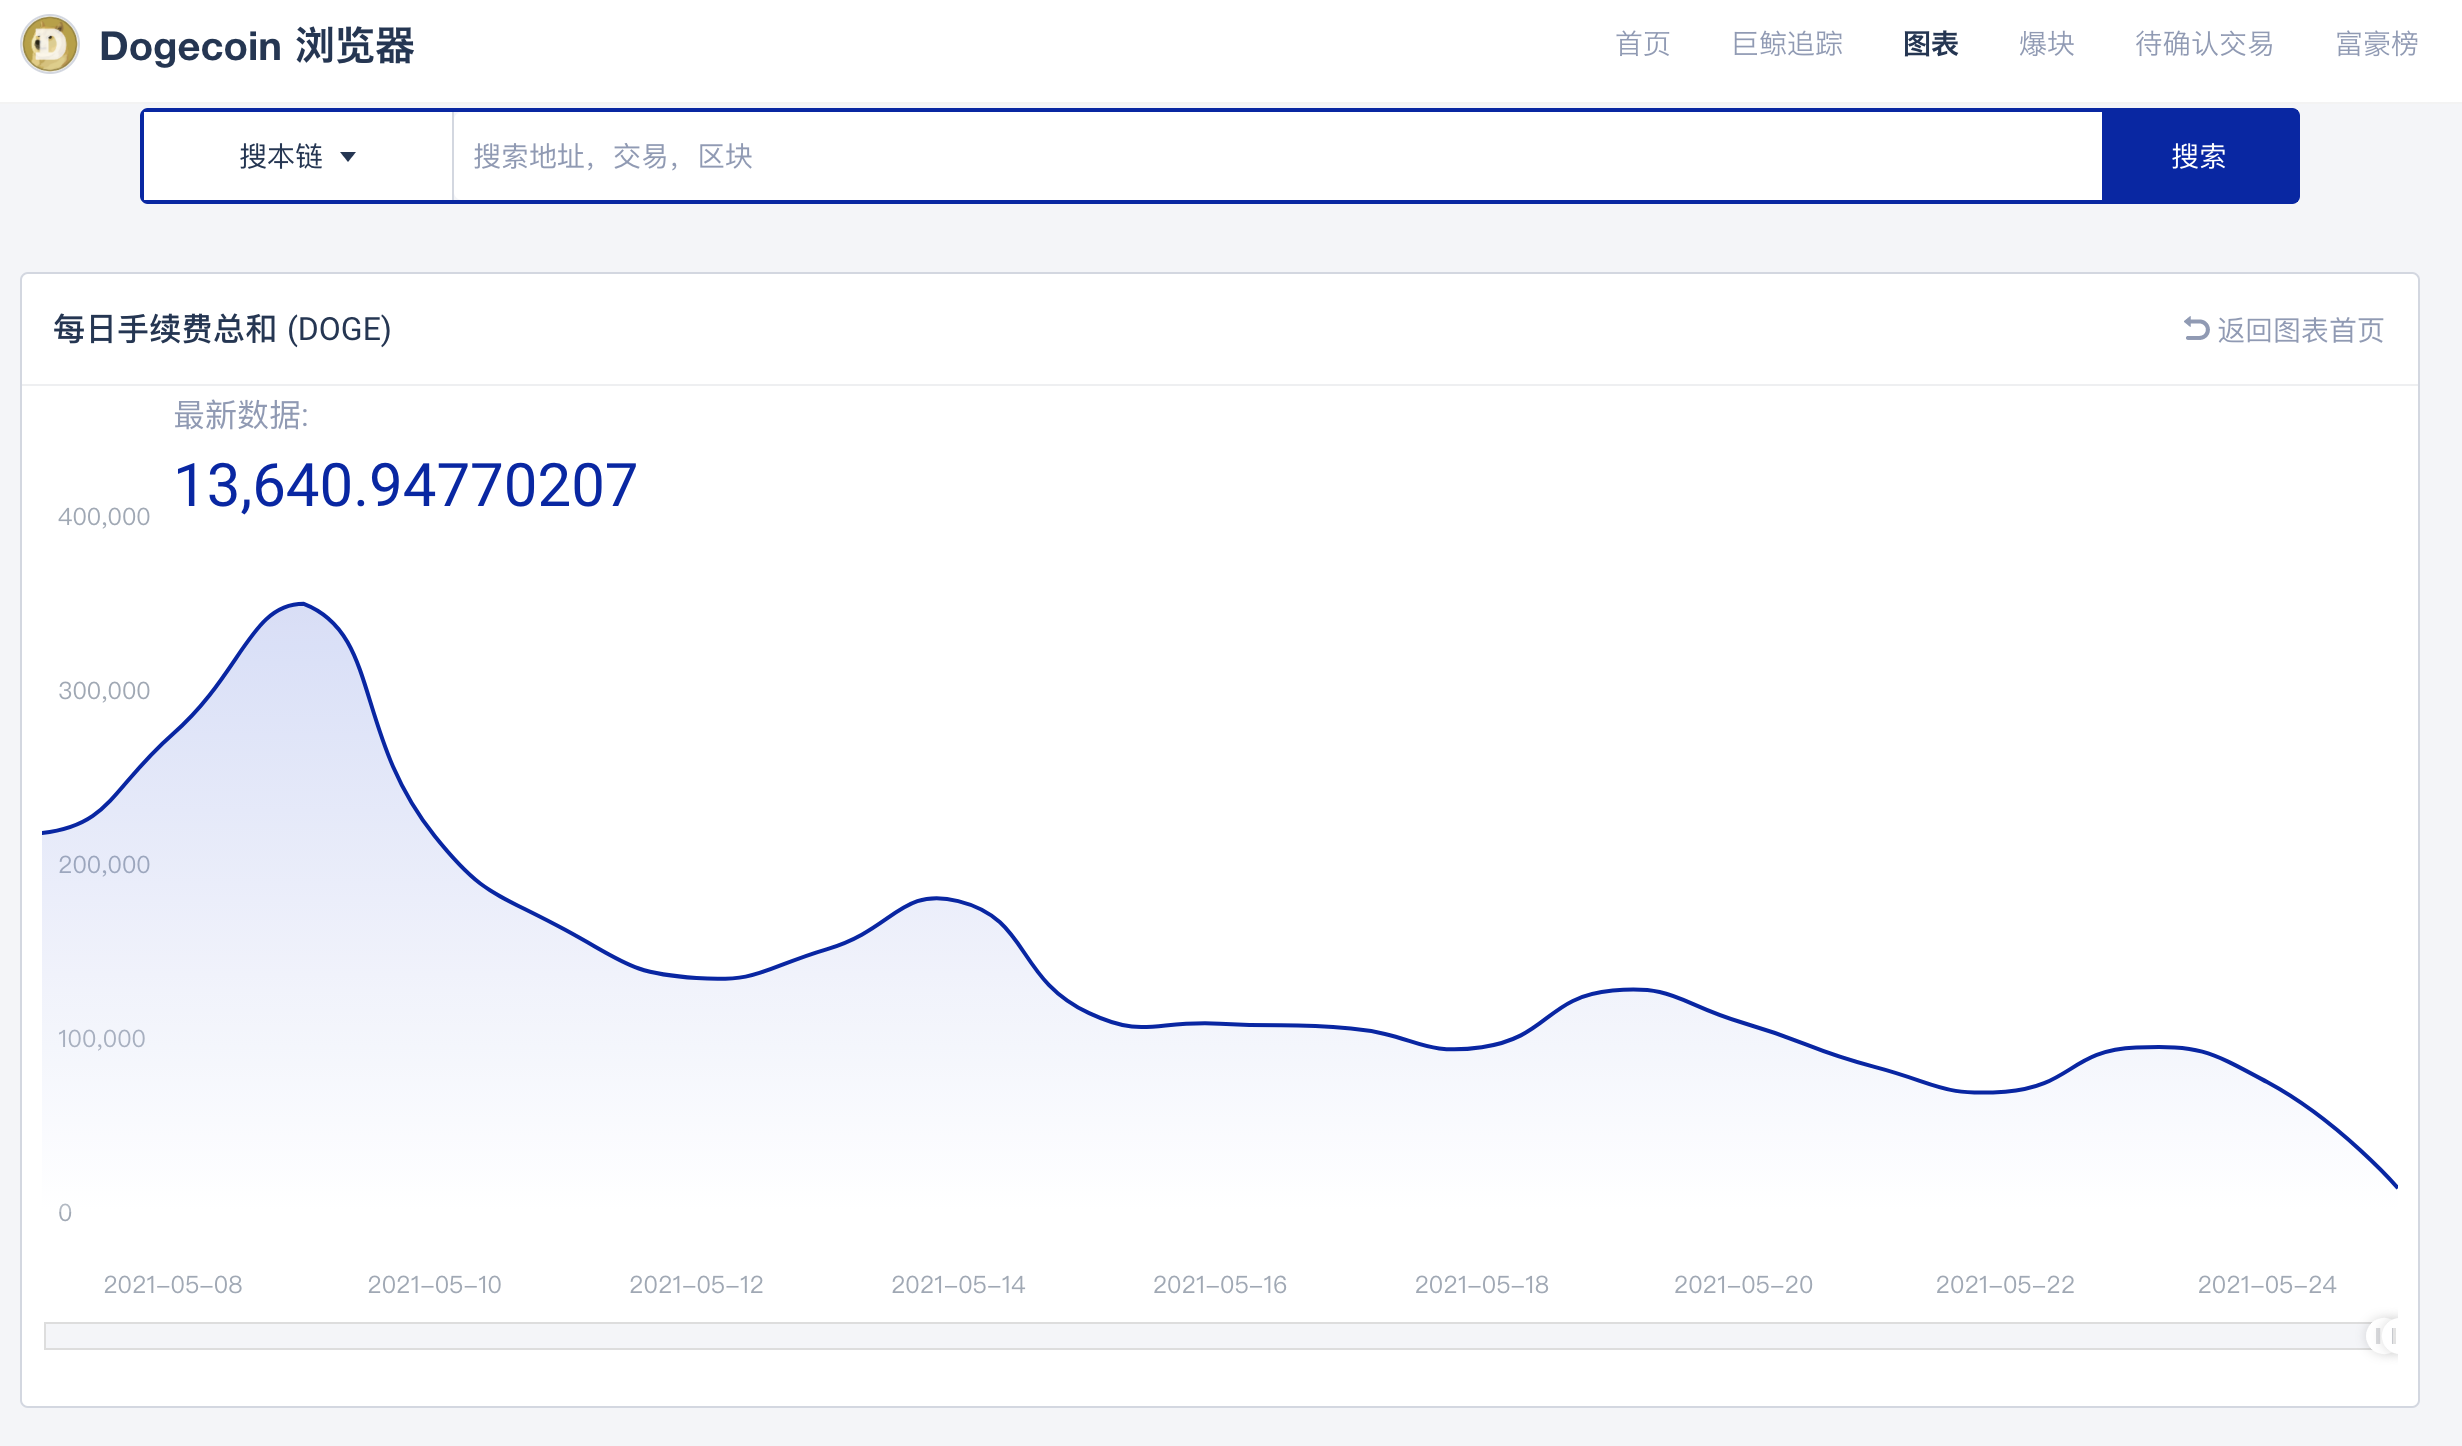Image resolution: width=2462 pixels, height=1446 pixels.
Task: Focus the 搜索地址，交易，区块 input field
Action: 1277,156
